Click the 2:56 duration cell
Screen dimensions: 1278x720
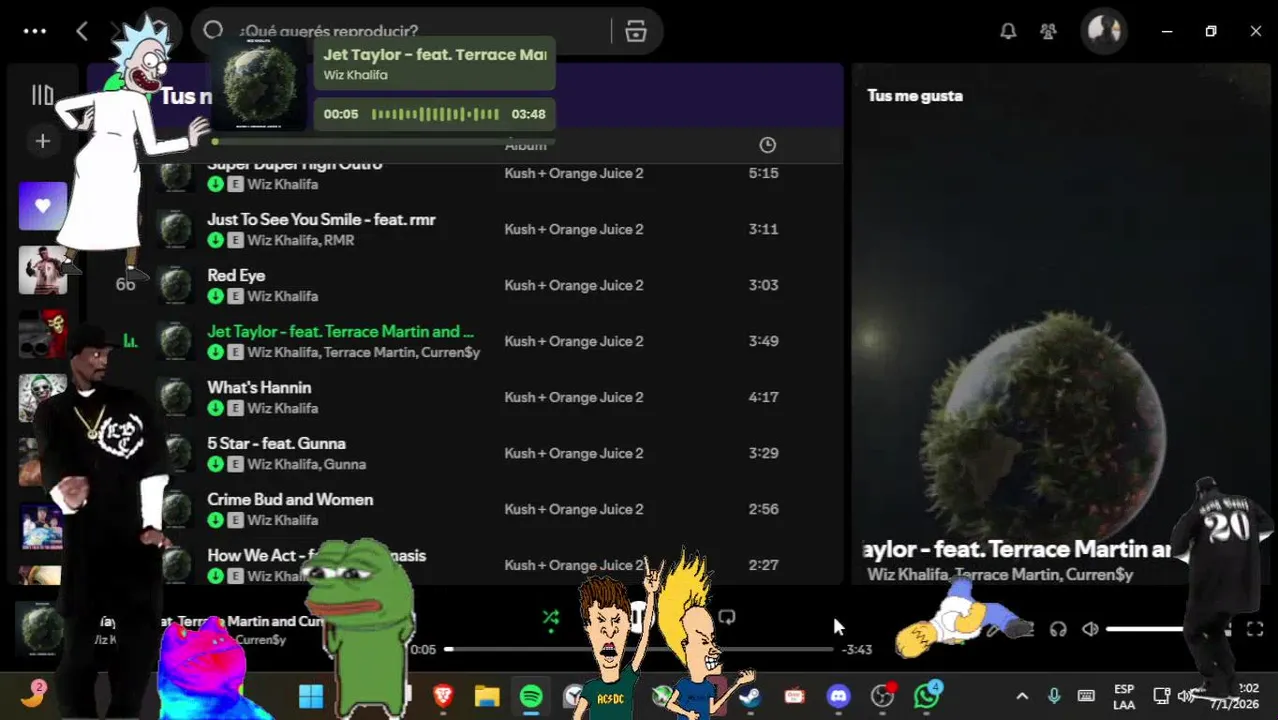(x=763, y=509)
